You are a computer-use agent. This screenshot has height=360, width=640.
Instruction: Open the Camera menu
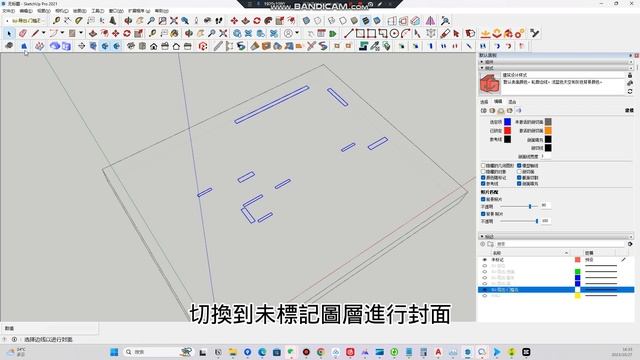[x=62, y=11]
